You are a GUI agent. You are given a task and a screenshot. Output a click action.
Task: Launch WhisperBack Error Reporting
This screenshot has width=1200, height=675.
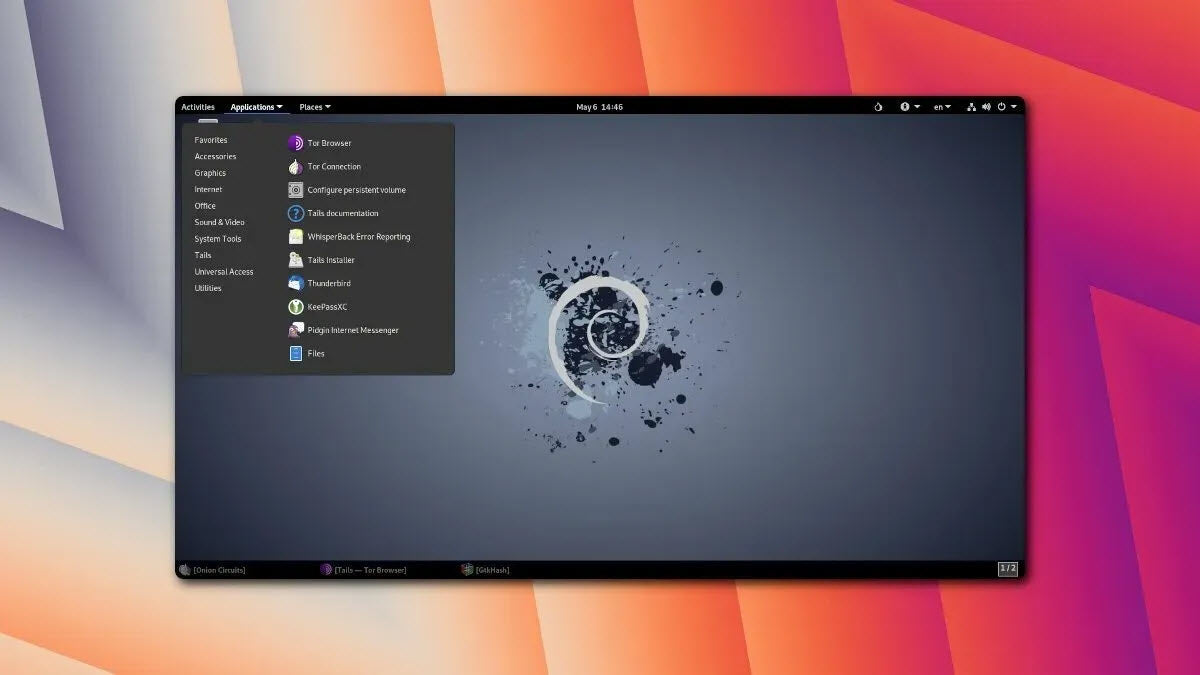click(x=358, y=237)
